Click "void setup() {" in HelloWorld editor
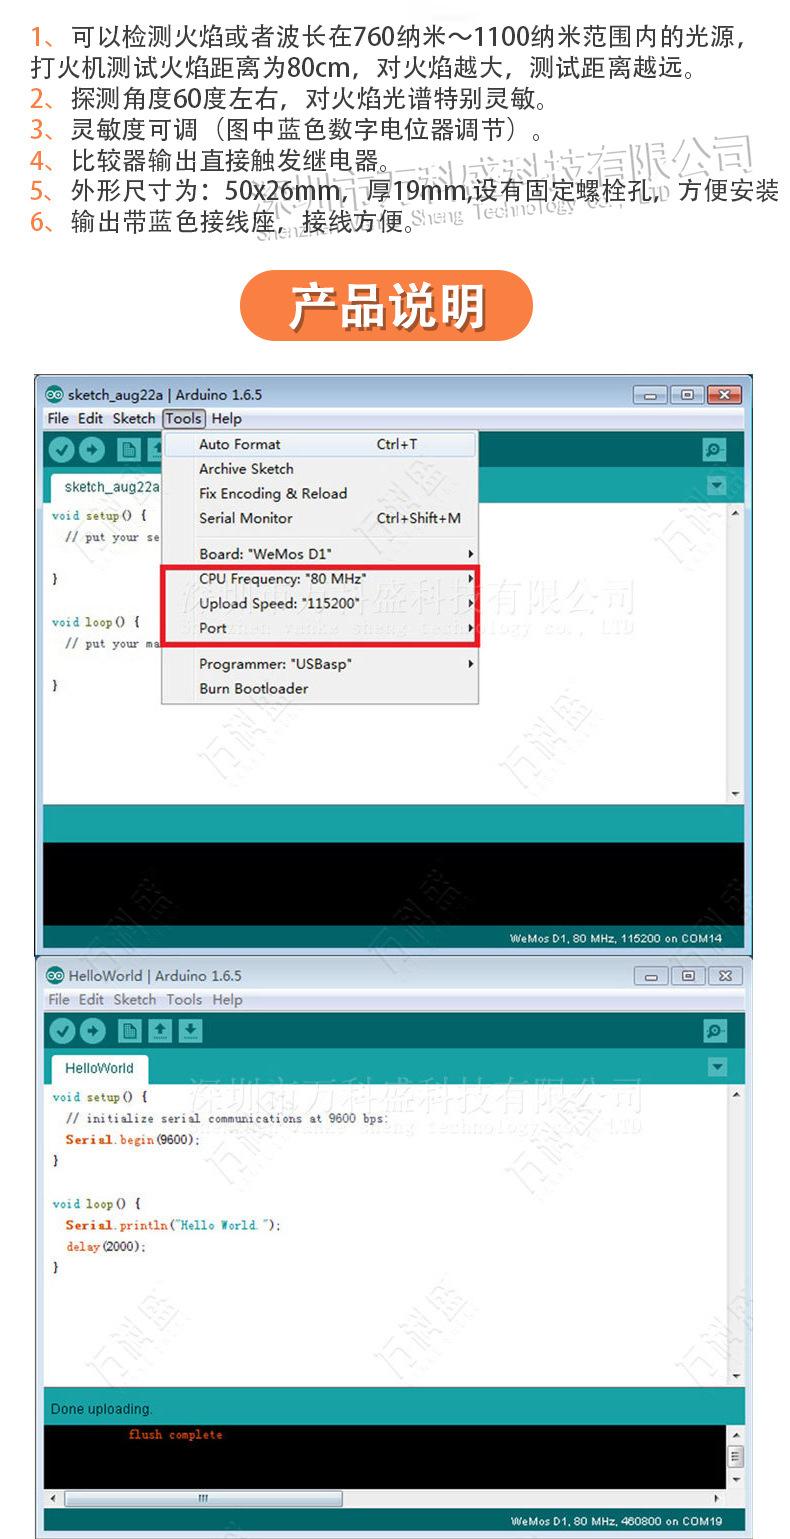The width and height of the screenshot is (790, 1539). pyautogui.click(x=100, y=1096)
